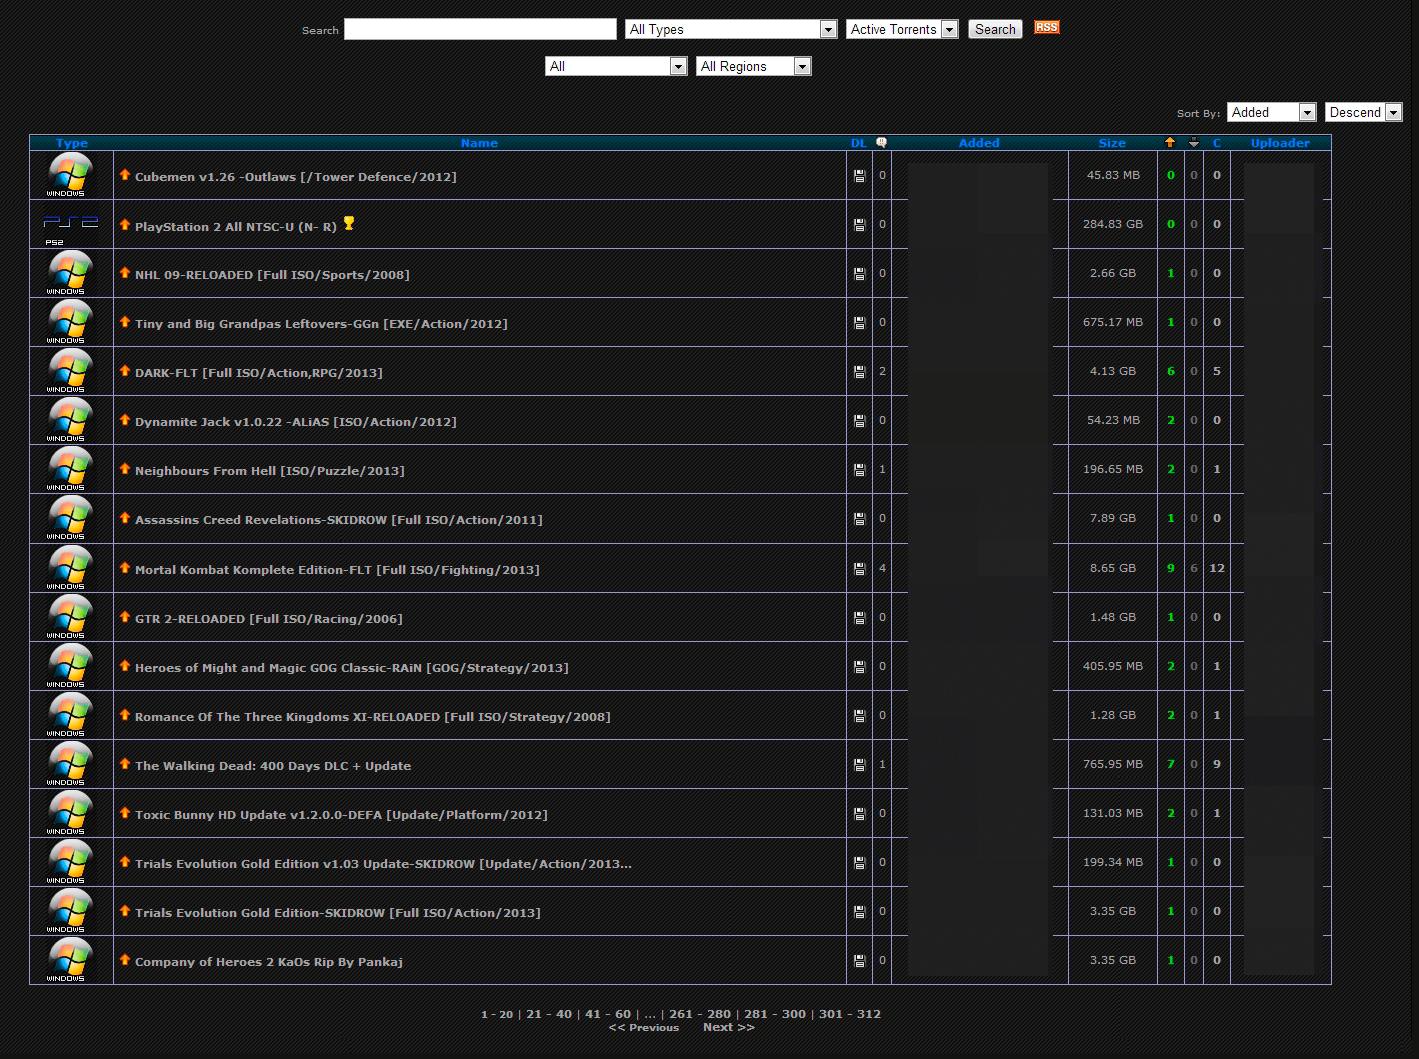Click download icon for The Walking Dead: 400 Days
Viewport: 1419px width, 1059px height.
859,765
